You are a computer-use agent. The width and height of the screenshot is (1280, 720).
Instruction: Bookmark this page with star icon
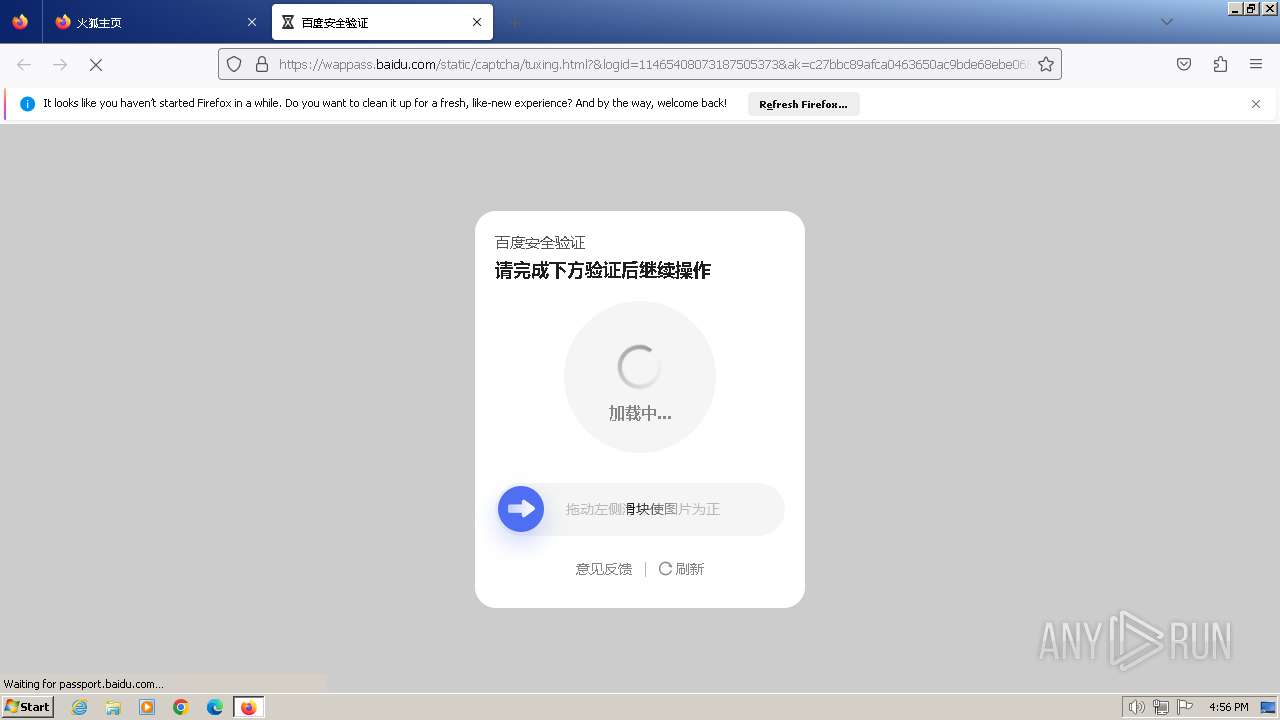1046,64
